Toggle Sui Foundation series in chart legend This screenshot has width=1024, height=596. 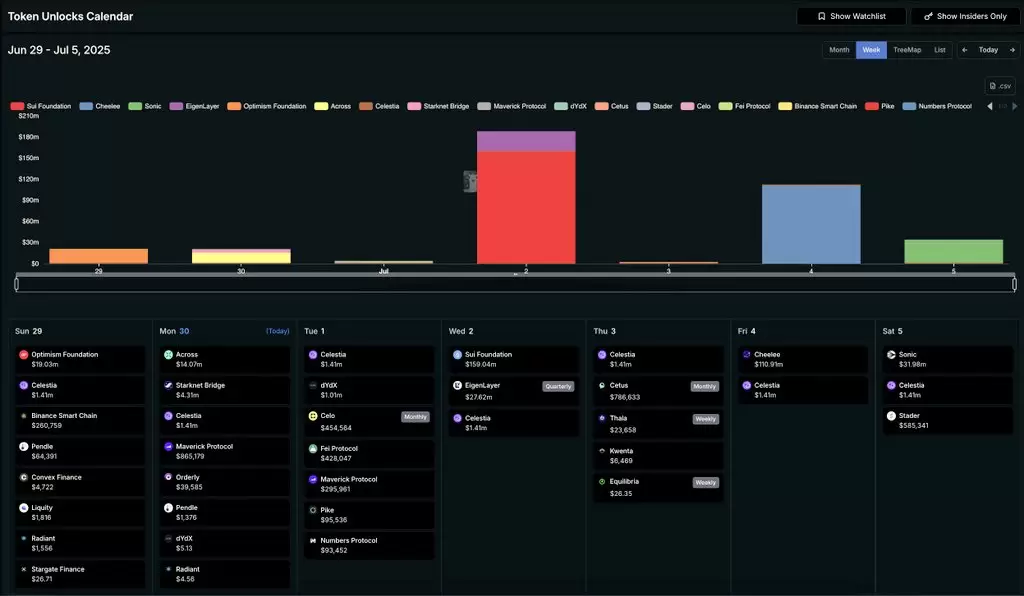click(x=40, y=106)
